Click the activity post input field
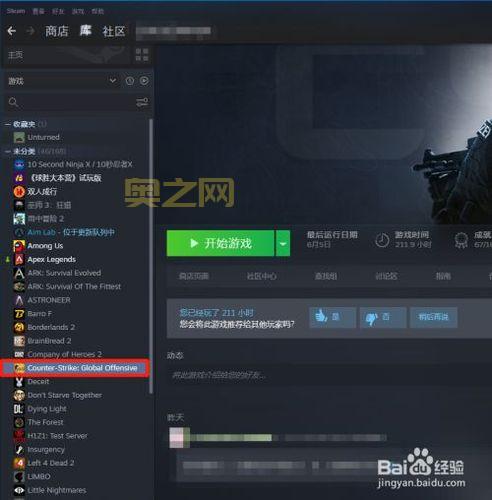Viewport: 492px width, 500px height. [x=328, y=376]
